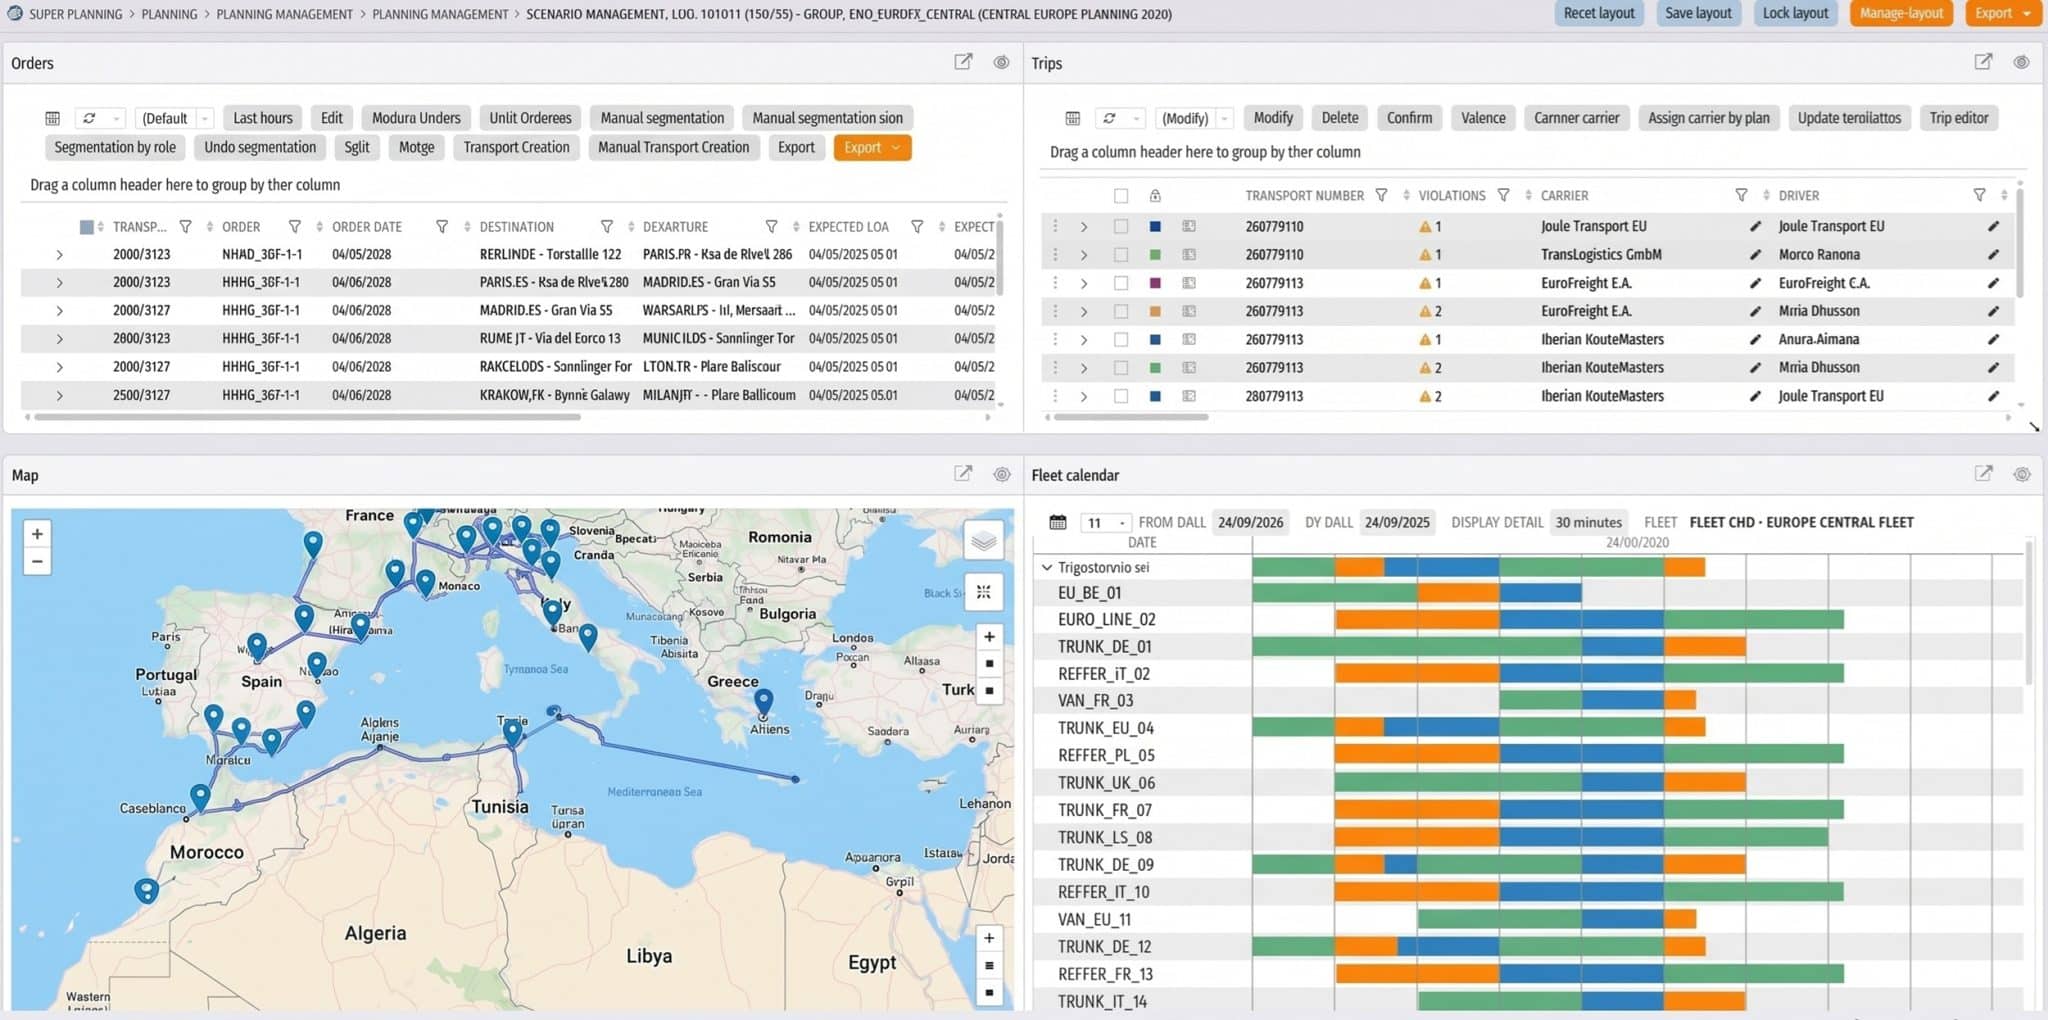Click purple color swatch of EuroFreight trip

pyautogui.click(x=1155, y=283)
